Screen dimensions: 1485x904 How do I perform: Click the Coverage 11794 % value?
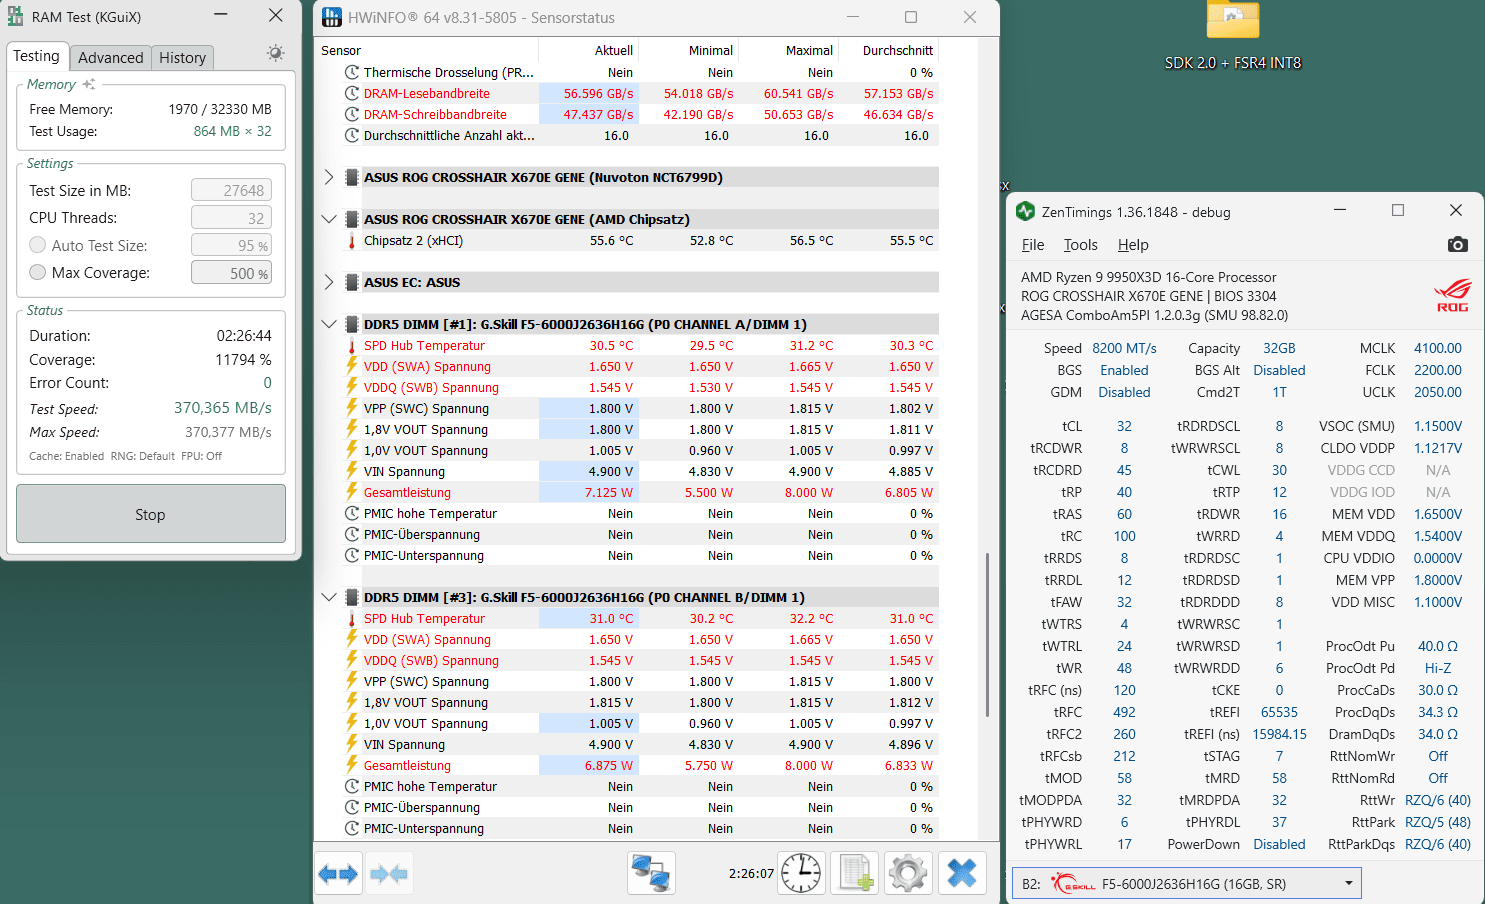tap(243, 360)
